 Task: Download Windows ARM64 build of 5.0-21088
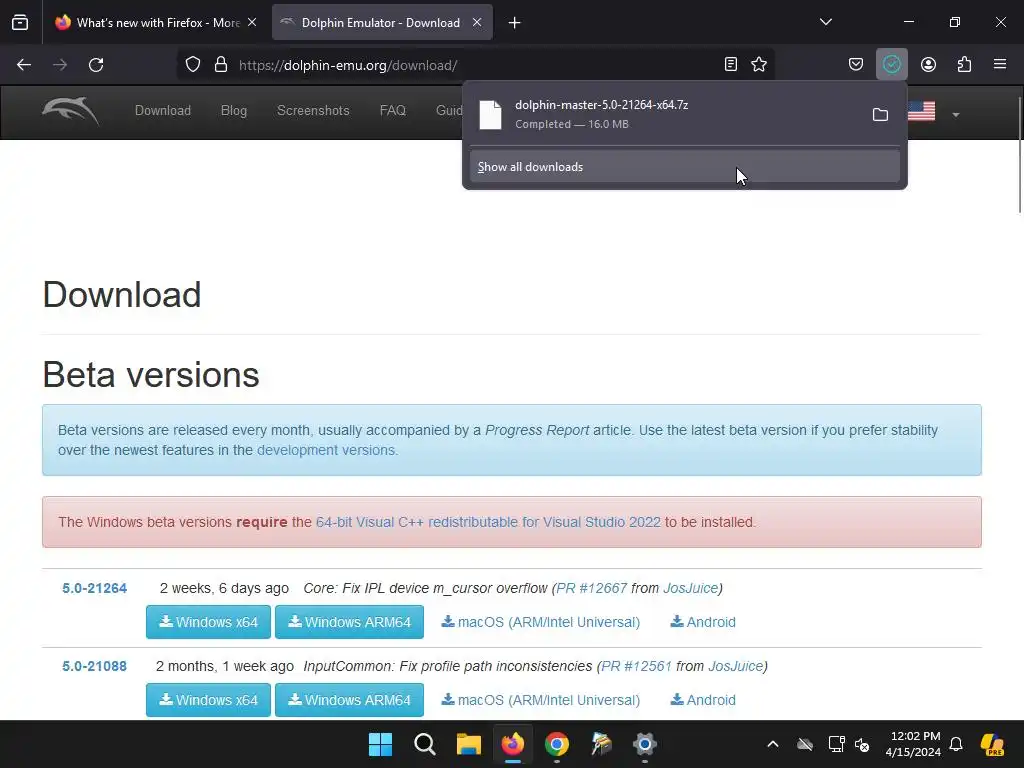point(349,700)
